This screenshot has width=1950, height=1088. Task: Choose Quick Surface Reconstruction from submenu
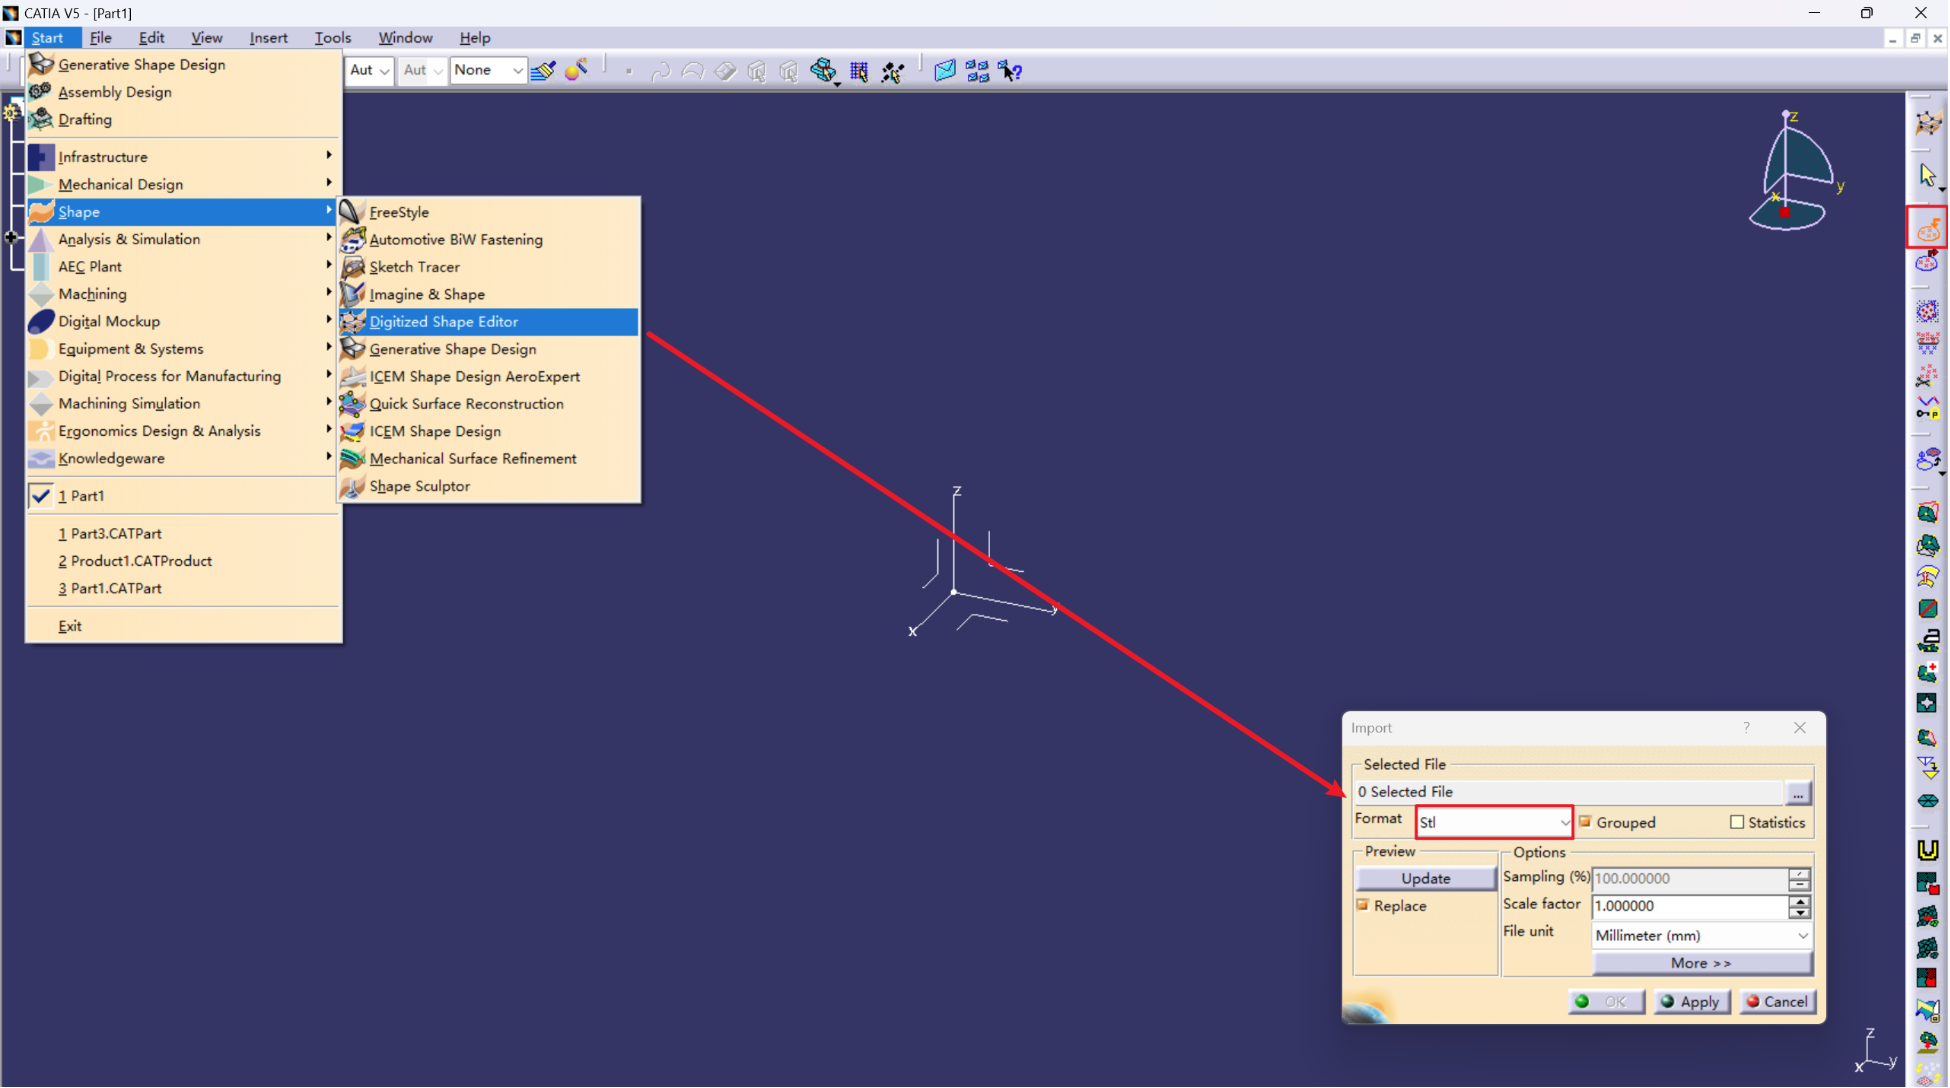pos(466,404)
